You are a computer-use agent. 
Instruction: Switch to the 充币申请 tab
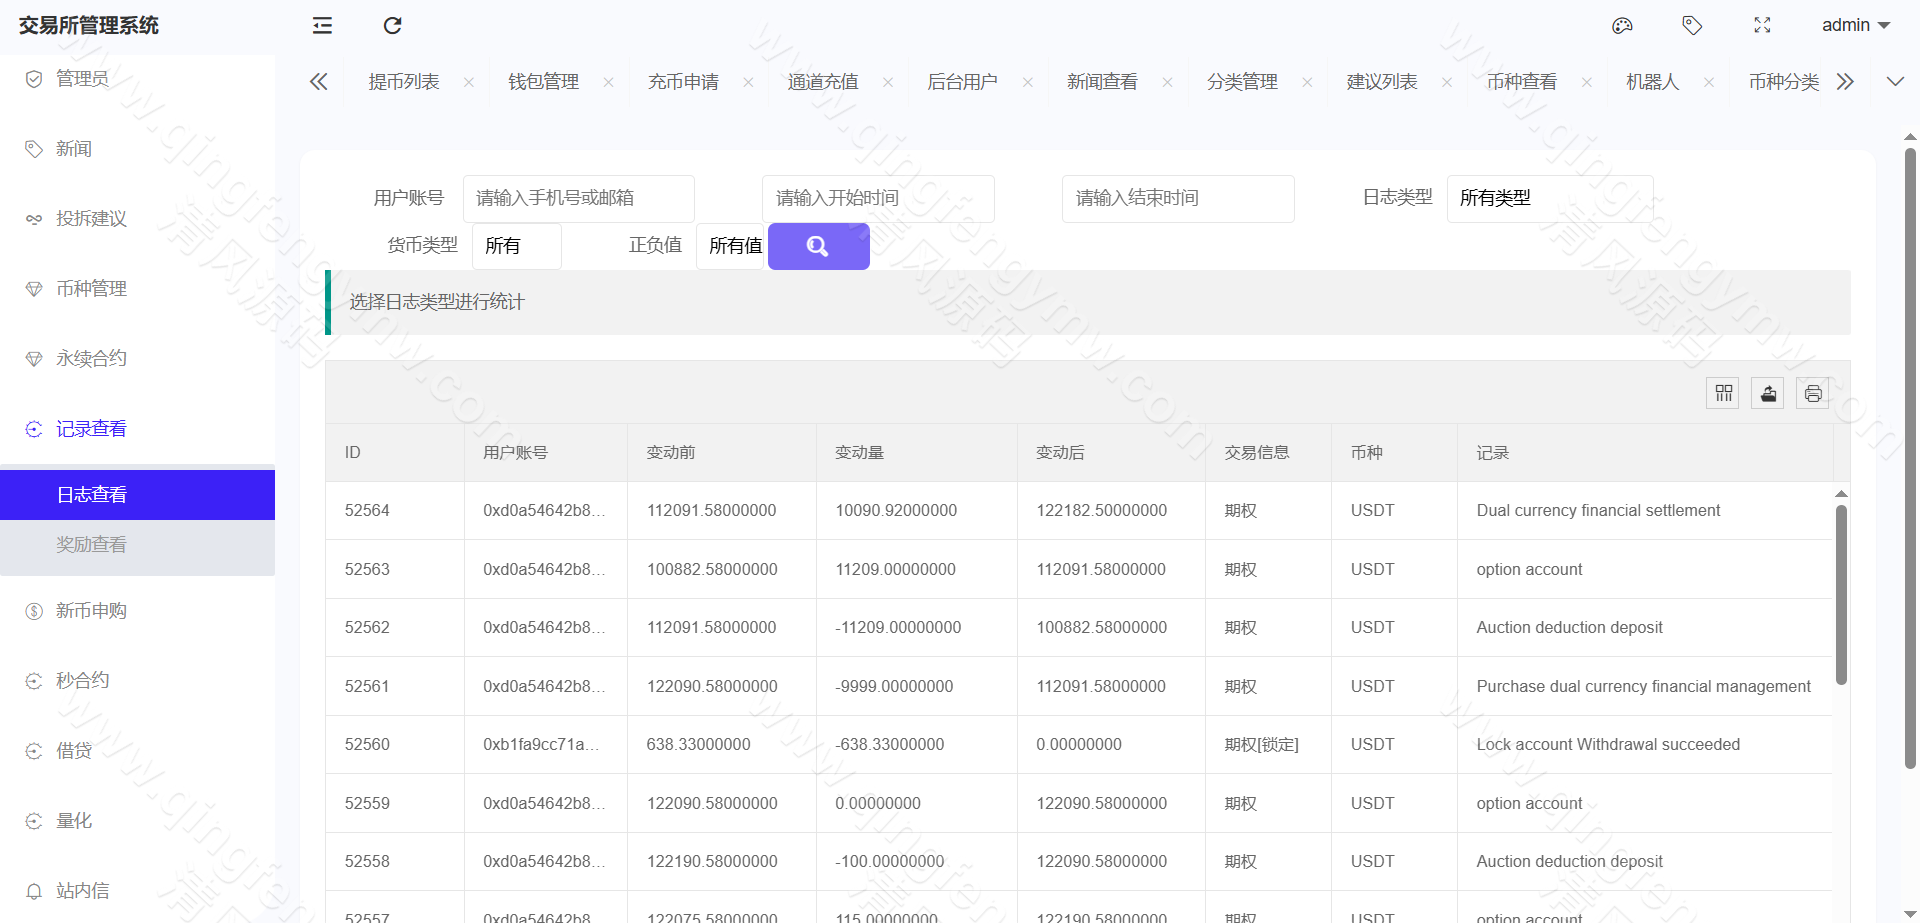click(683, 81)
